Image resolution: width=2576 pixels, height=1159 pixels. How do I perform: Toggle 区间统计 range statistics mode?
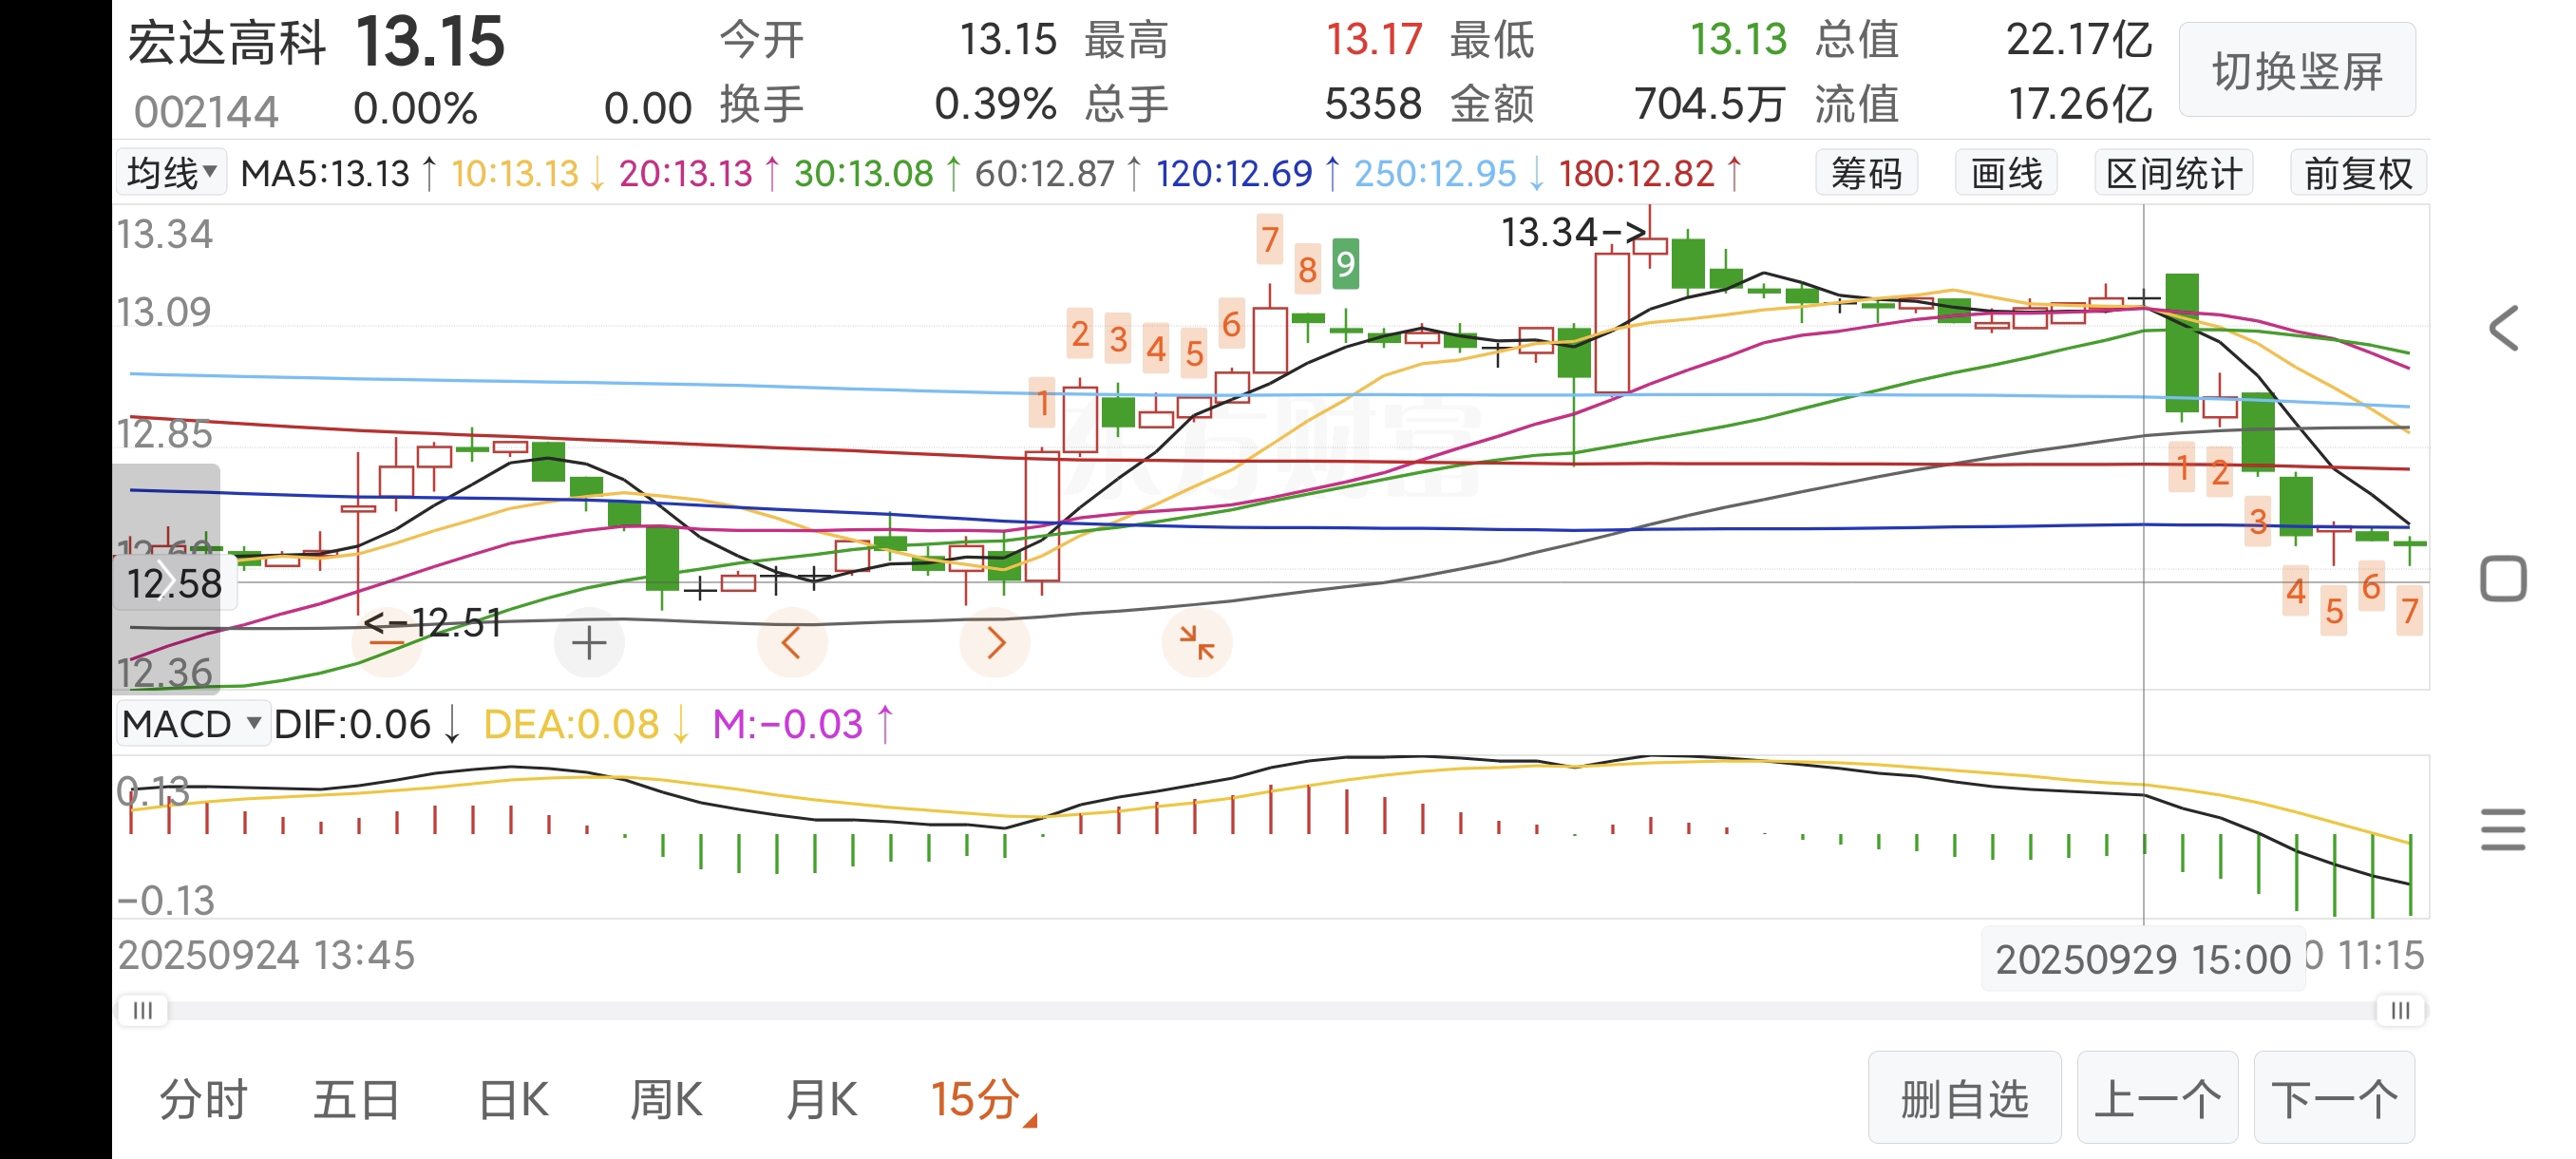click(x=2173, y=174)
